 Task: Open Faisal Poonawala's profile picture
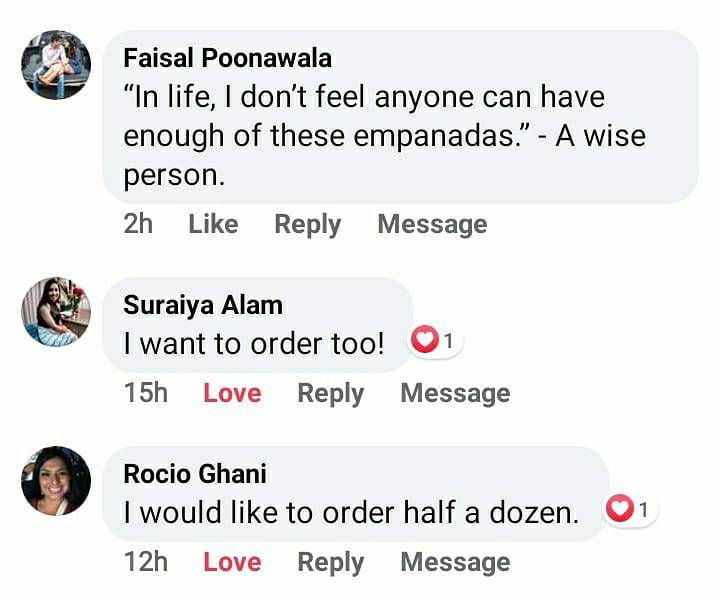point(56,64)
